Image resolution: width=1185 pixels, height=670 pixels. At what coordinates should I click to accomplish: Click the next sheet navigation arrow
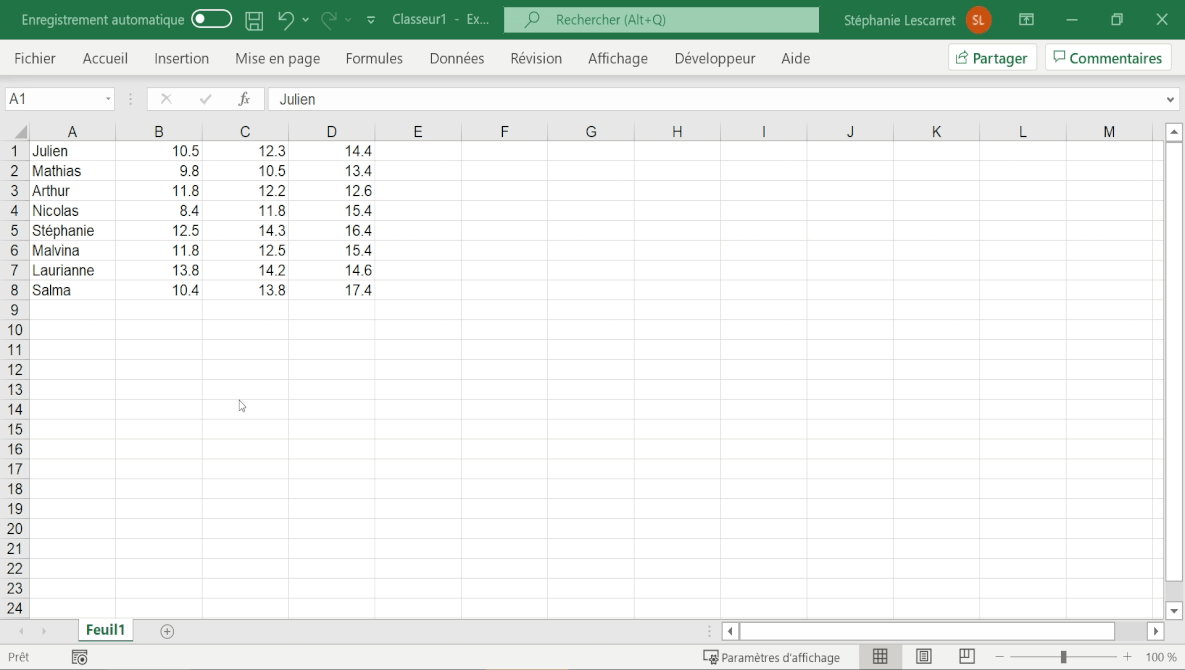click(44, 631)
